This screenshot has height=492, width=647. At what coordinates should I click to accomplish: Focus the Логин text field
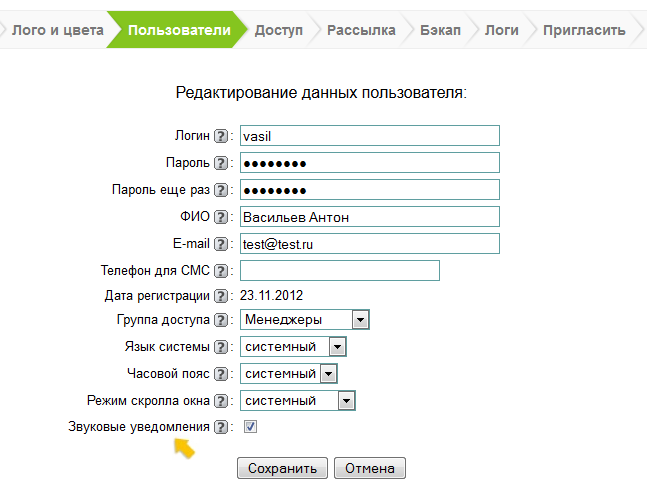click(369, 136)
